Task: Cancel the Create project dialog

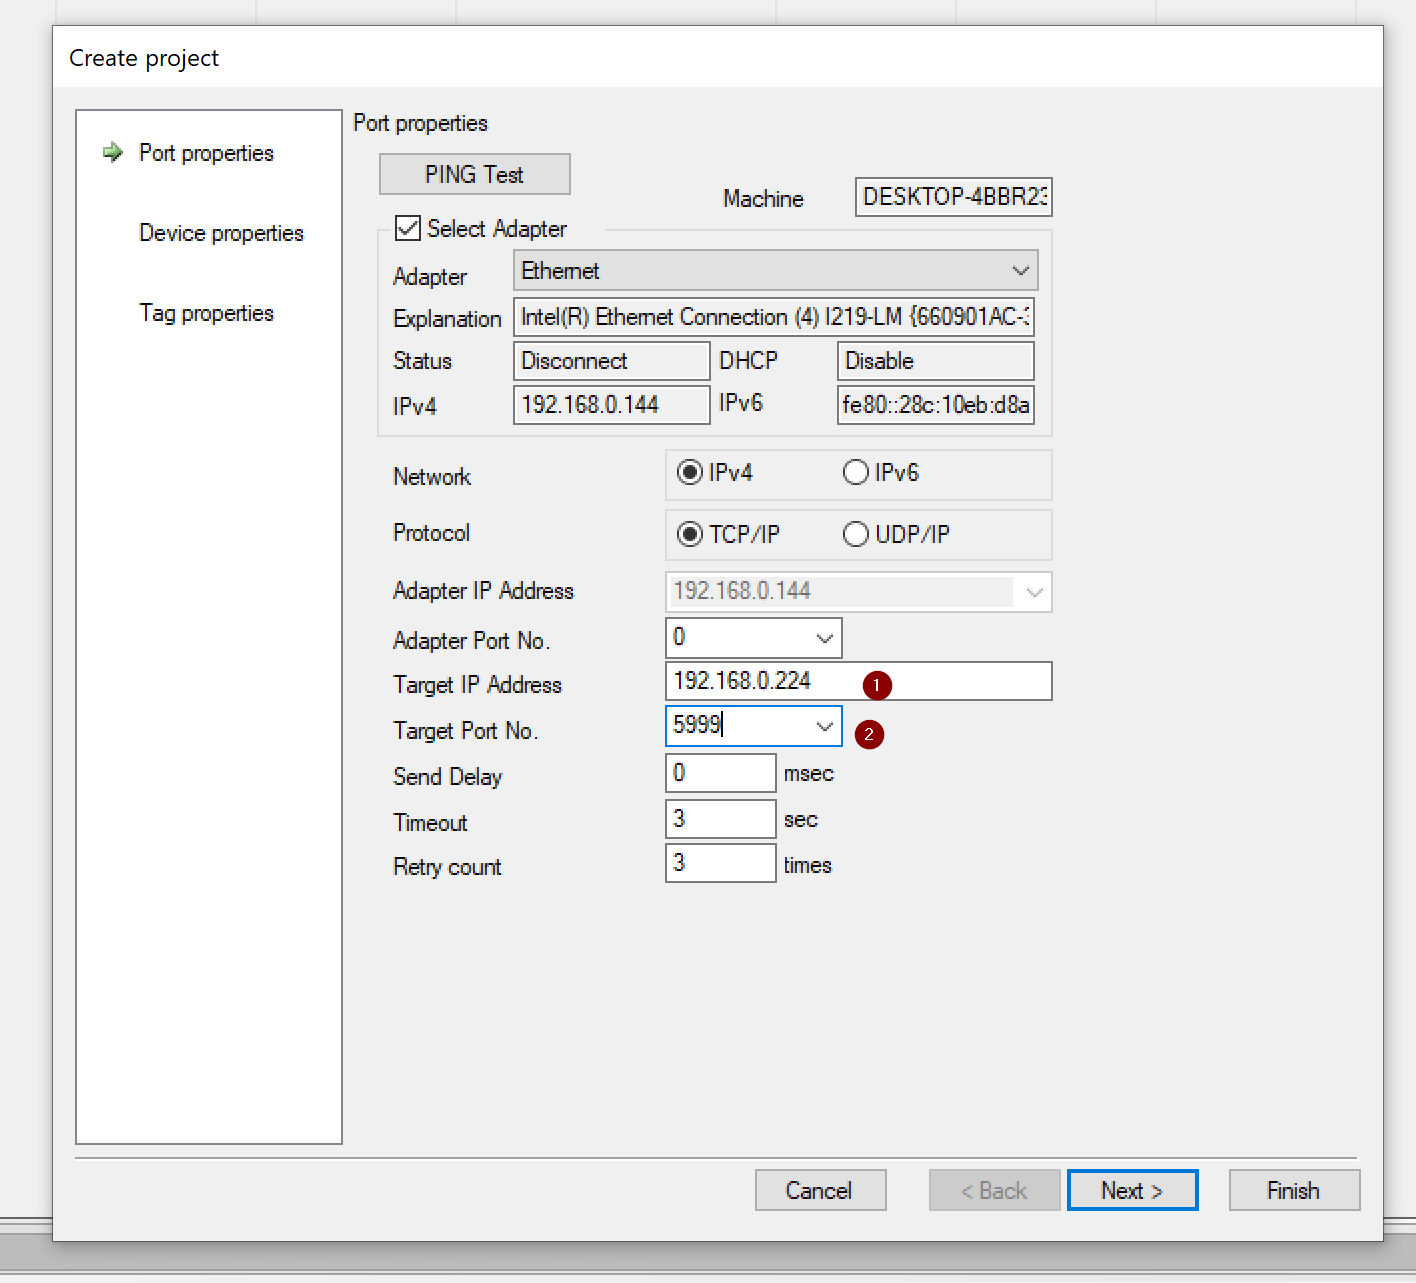Action: (819, 1190)
